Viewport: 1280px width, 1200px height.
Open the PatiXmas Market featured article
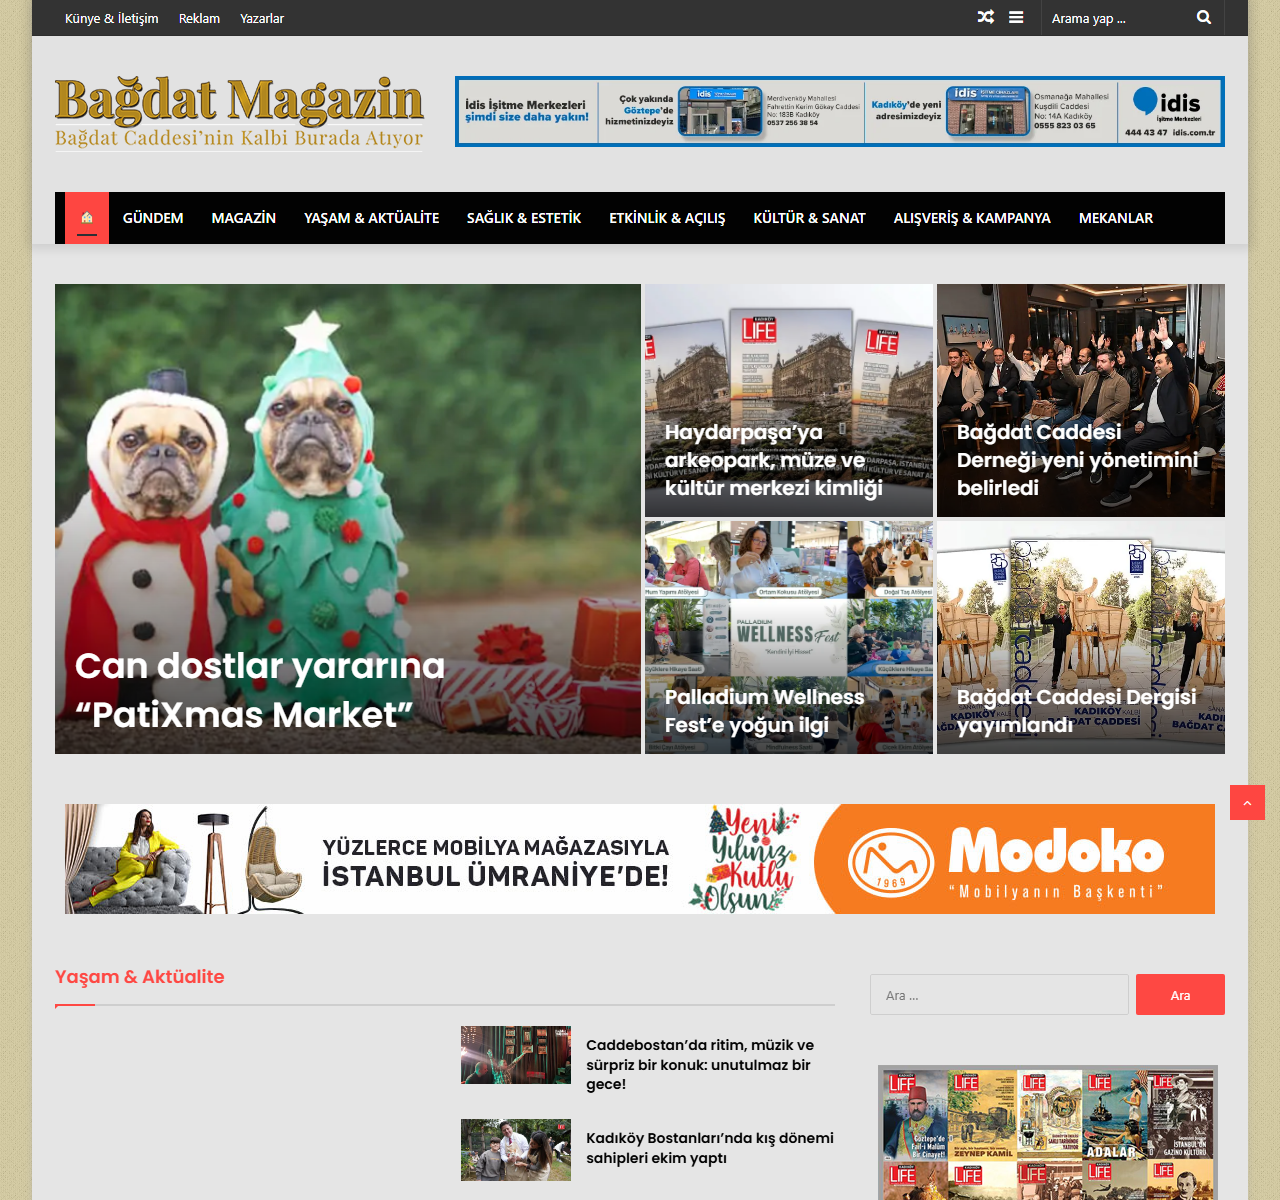click(260, 690)
